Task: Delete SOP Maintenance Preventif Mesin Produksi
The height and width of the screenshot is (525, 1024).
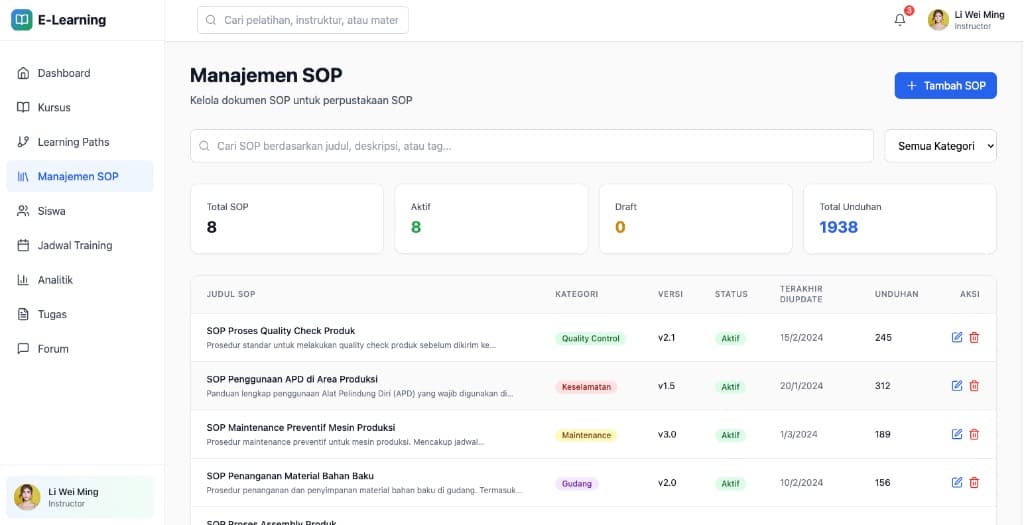Action: pyautogui.click(x=974, y=434)
